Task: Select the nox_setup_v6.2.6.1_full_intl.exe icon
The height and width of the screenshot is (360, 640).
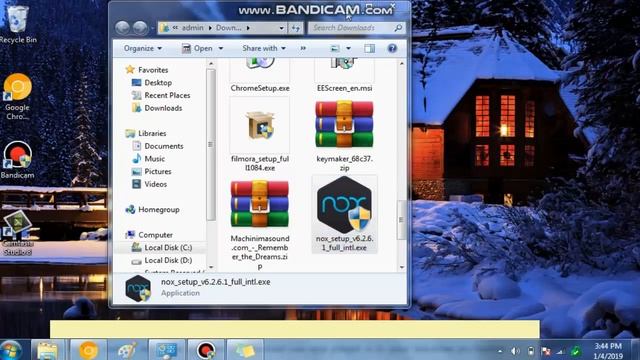Action: pyautogui.click(x=344, y=205)
